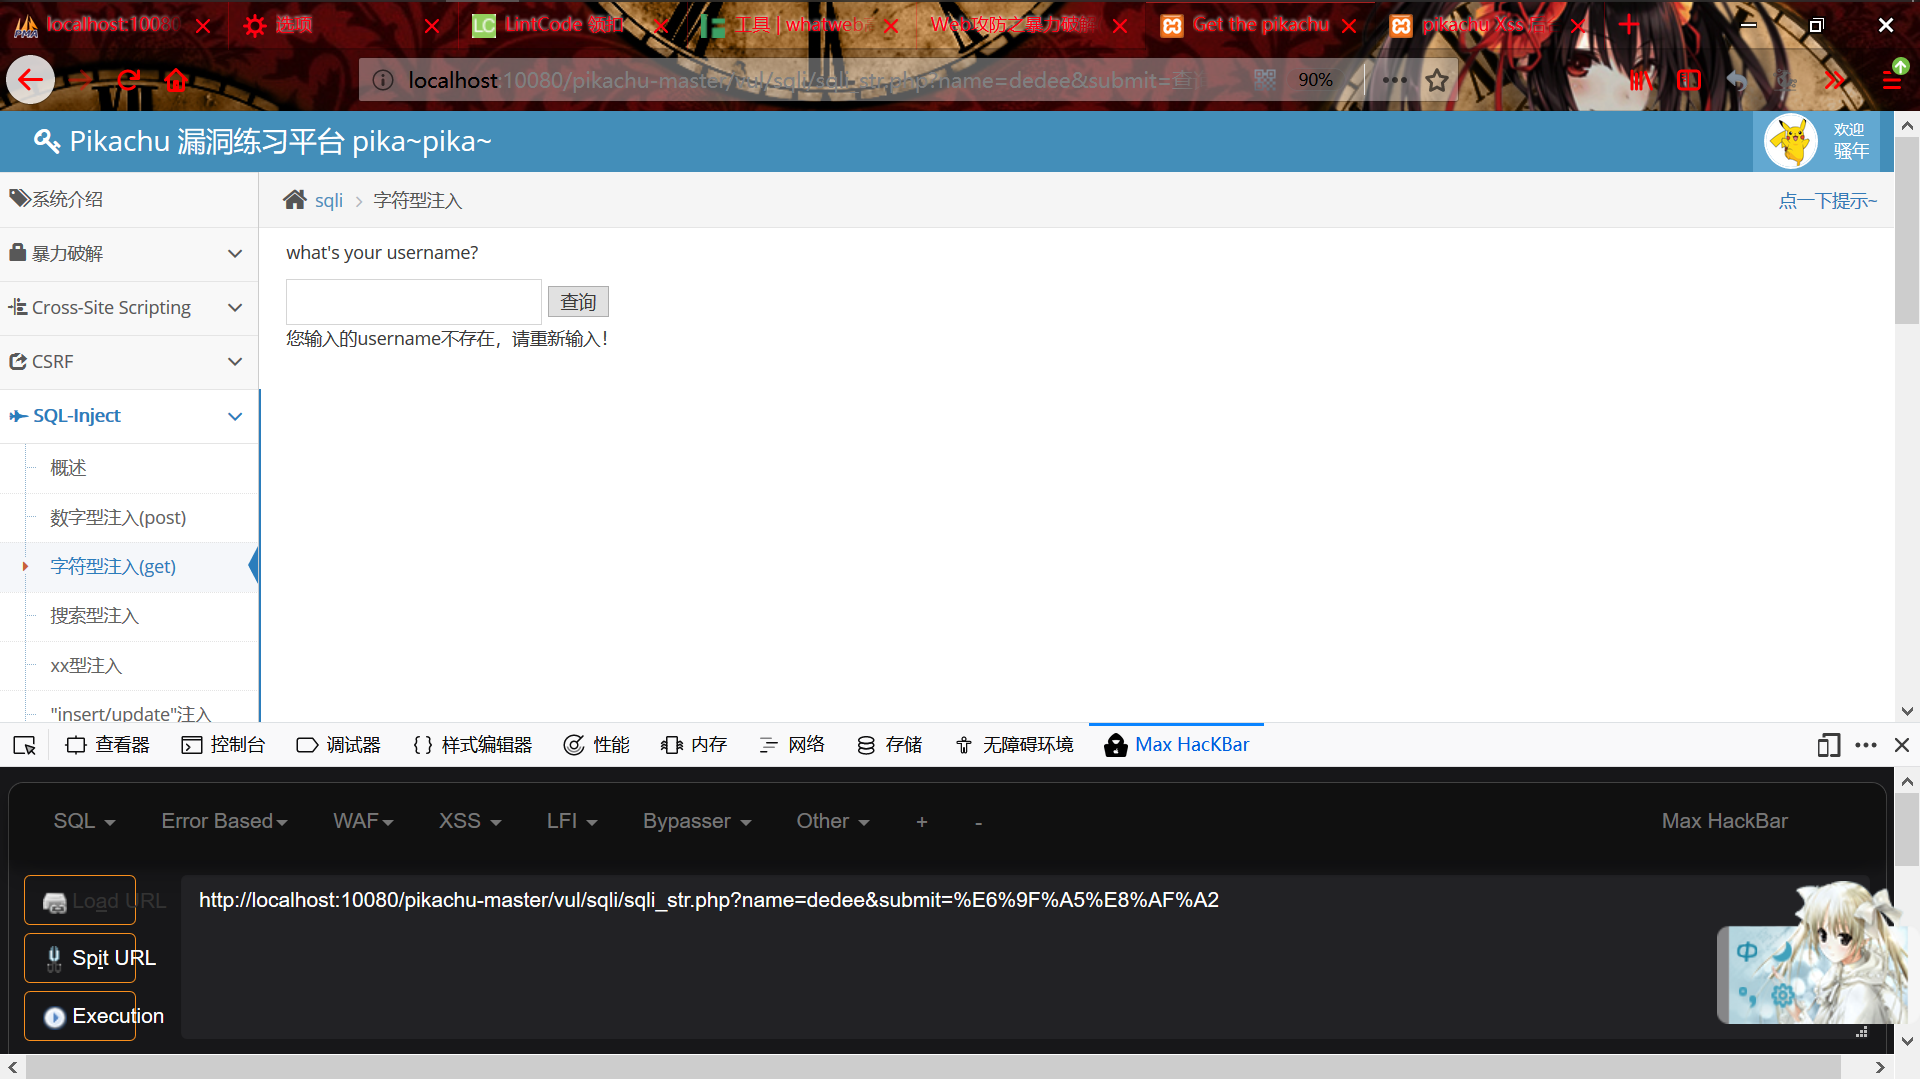The height and width of the screenshot is (1080, 1920).
Task: Open the SQL dropdown in HackBar
Action: [84, 821]
